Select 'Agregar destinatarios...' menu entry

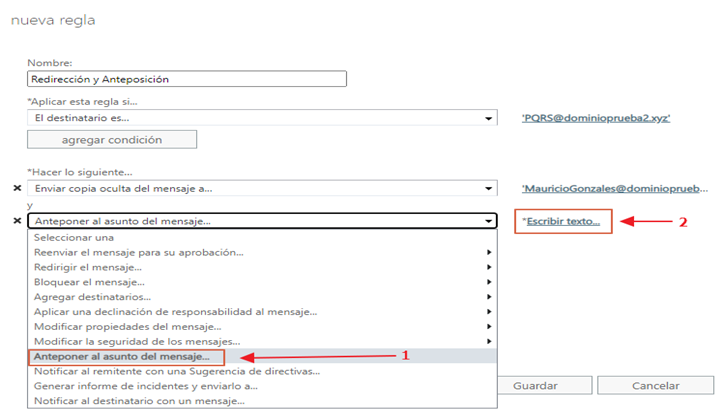pyautogui.click(x=92, y=297)
